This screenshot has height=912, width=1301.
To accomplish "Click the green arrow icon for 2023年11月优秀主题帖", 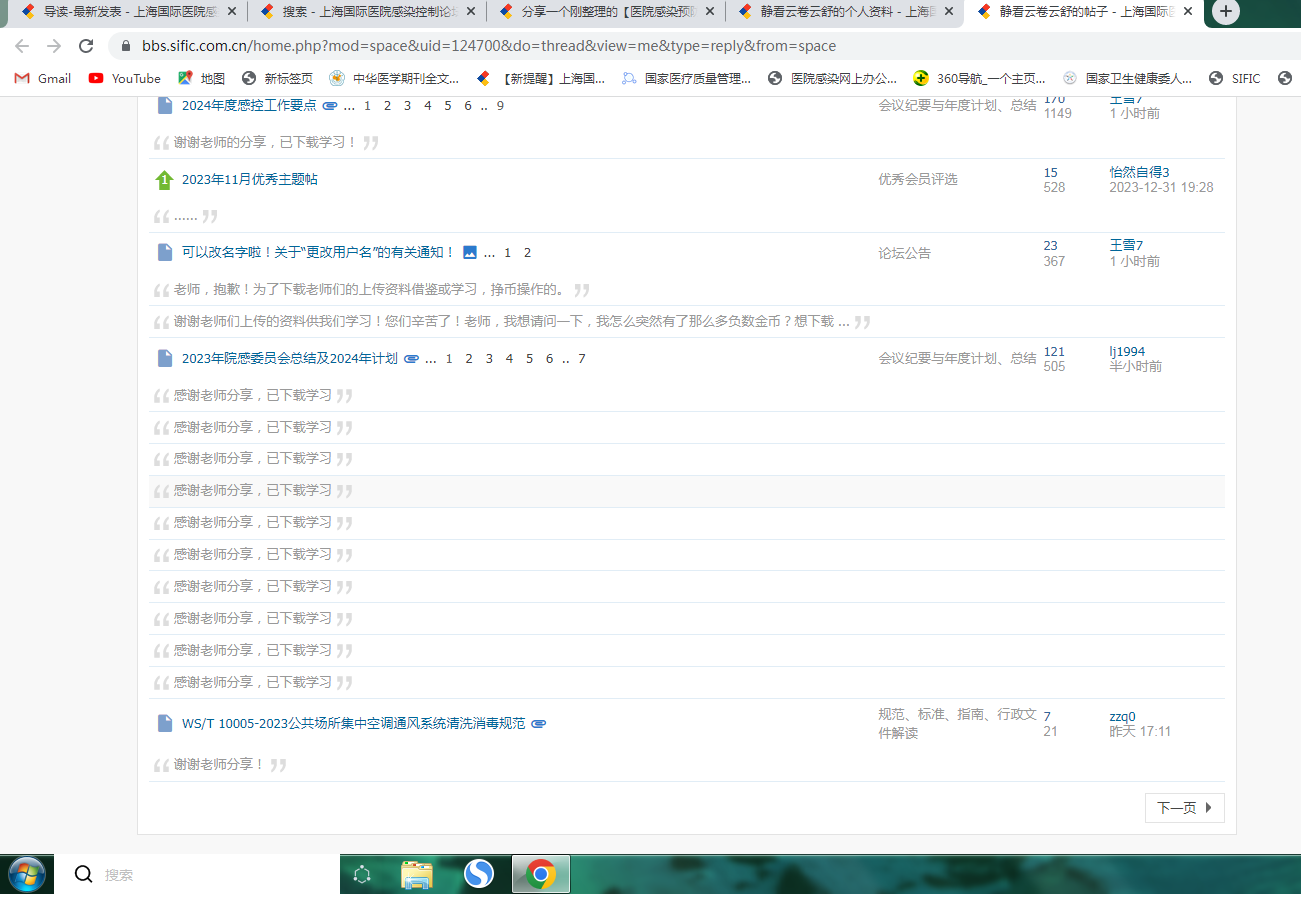I will point(164,179).
